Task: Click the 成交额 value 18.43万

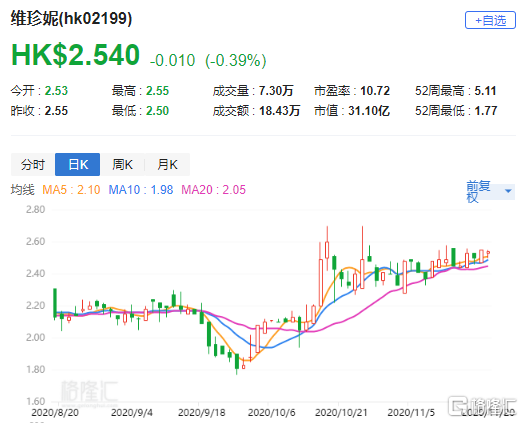Action: click(280, 111)
